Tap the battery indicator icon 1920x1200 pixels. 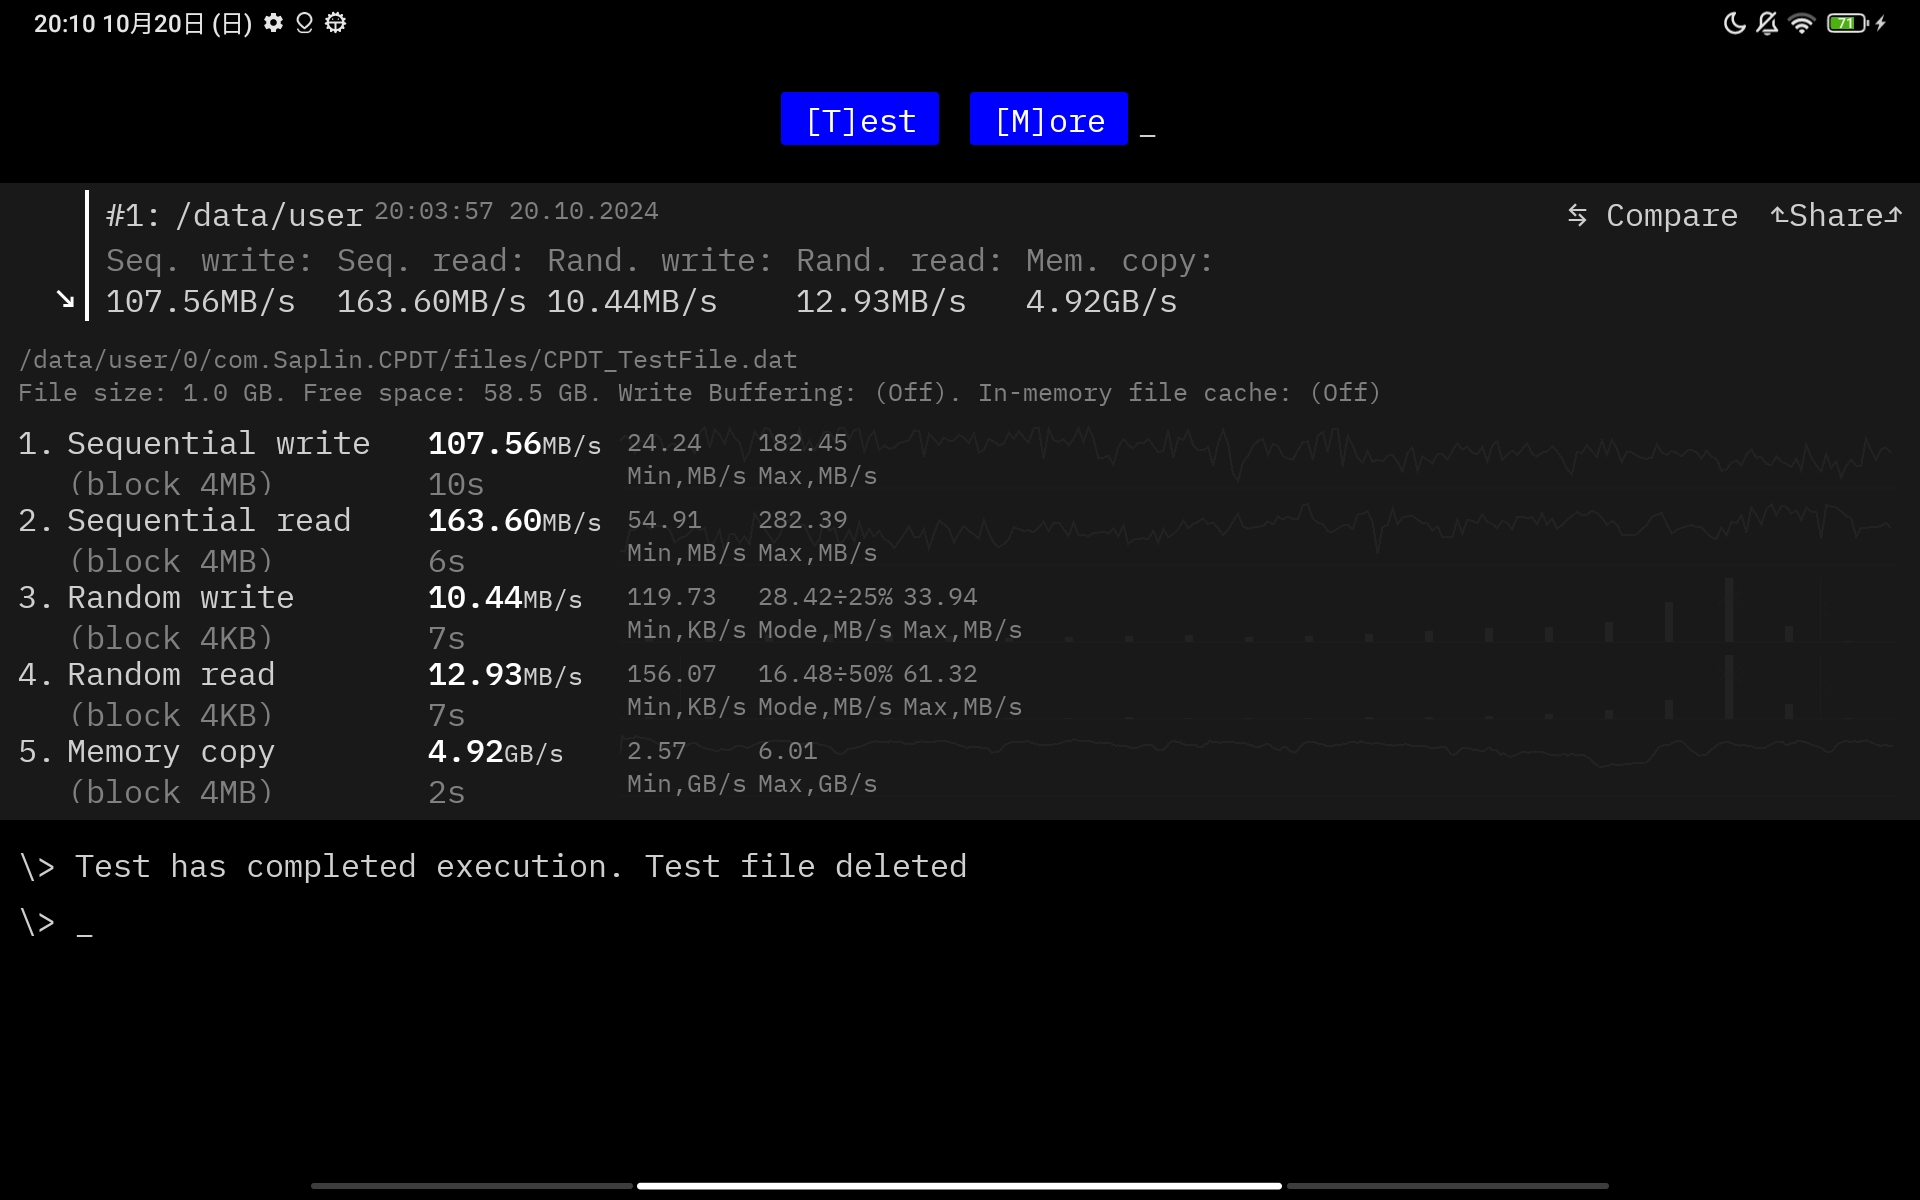click(x=1846, y=23)
